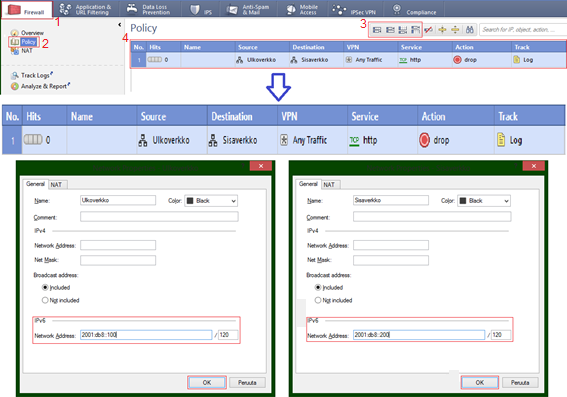Click the Hits column header in small policy table
Image resolution: width=567 pixels, height=397 pixels.
click(x=163, y=47)
